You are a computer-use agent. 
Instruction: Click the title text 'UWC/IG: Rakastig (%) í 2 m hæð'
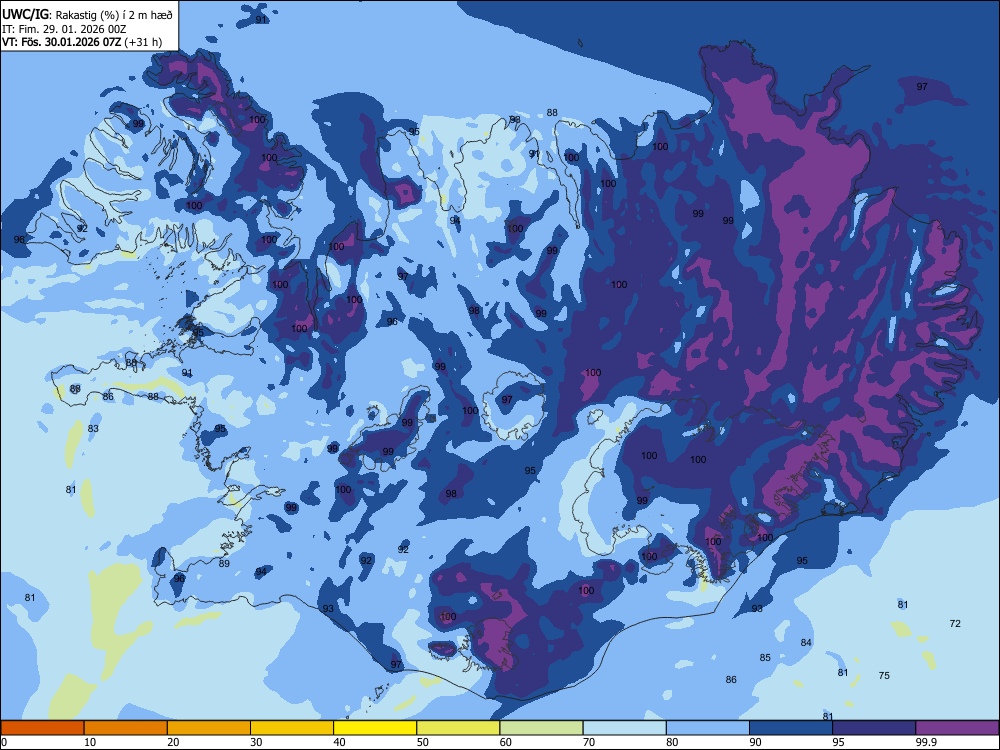(x=87, y=14)
